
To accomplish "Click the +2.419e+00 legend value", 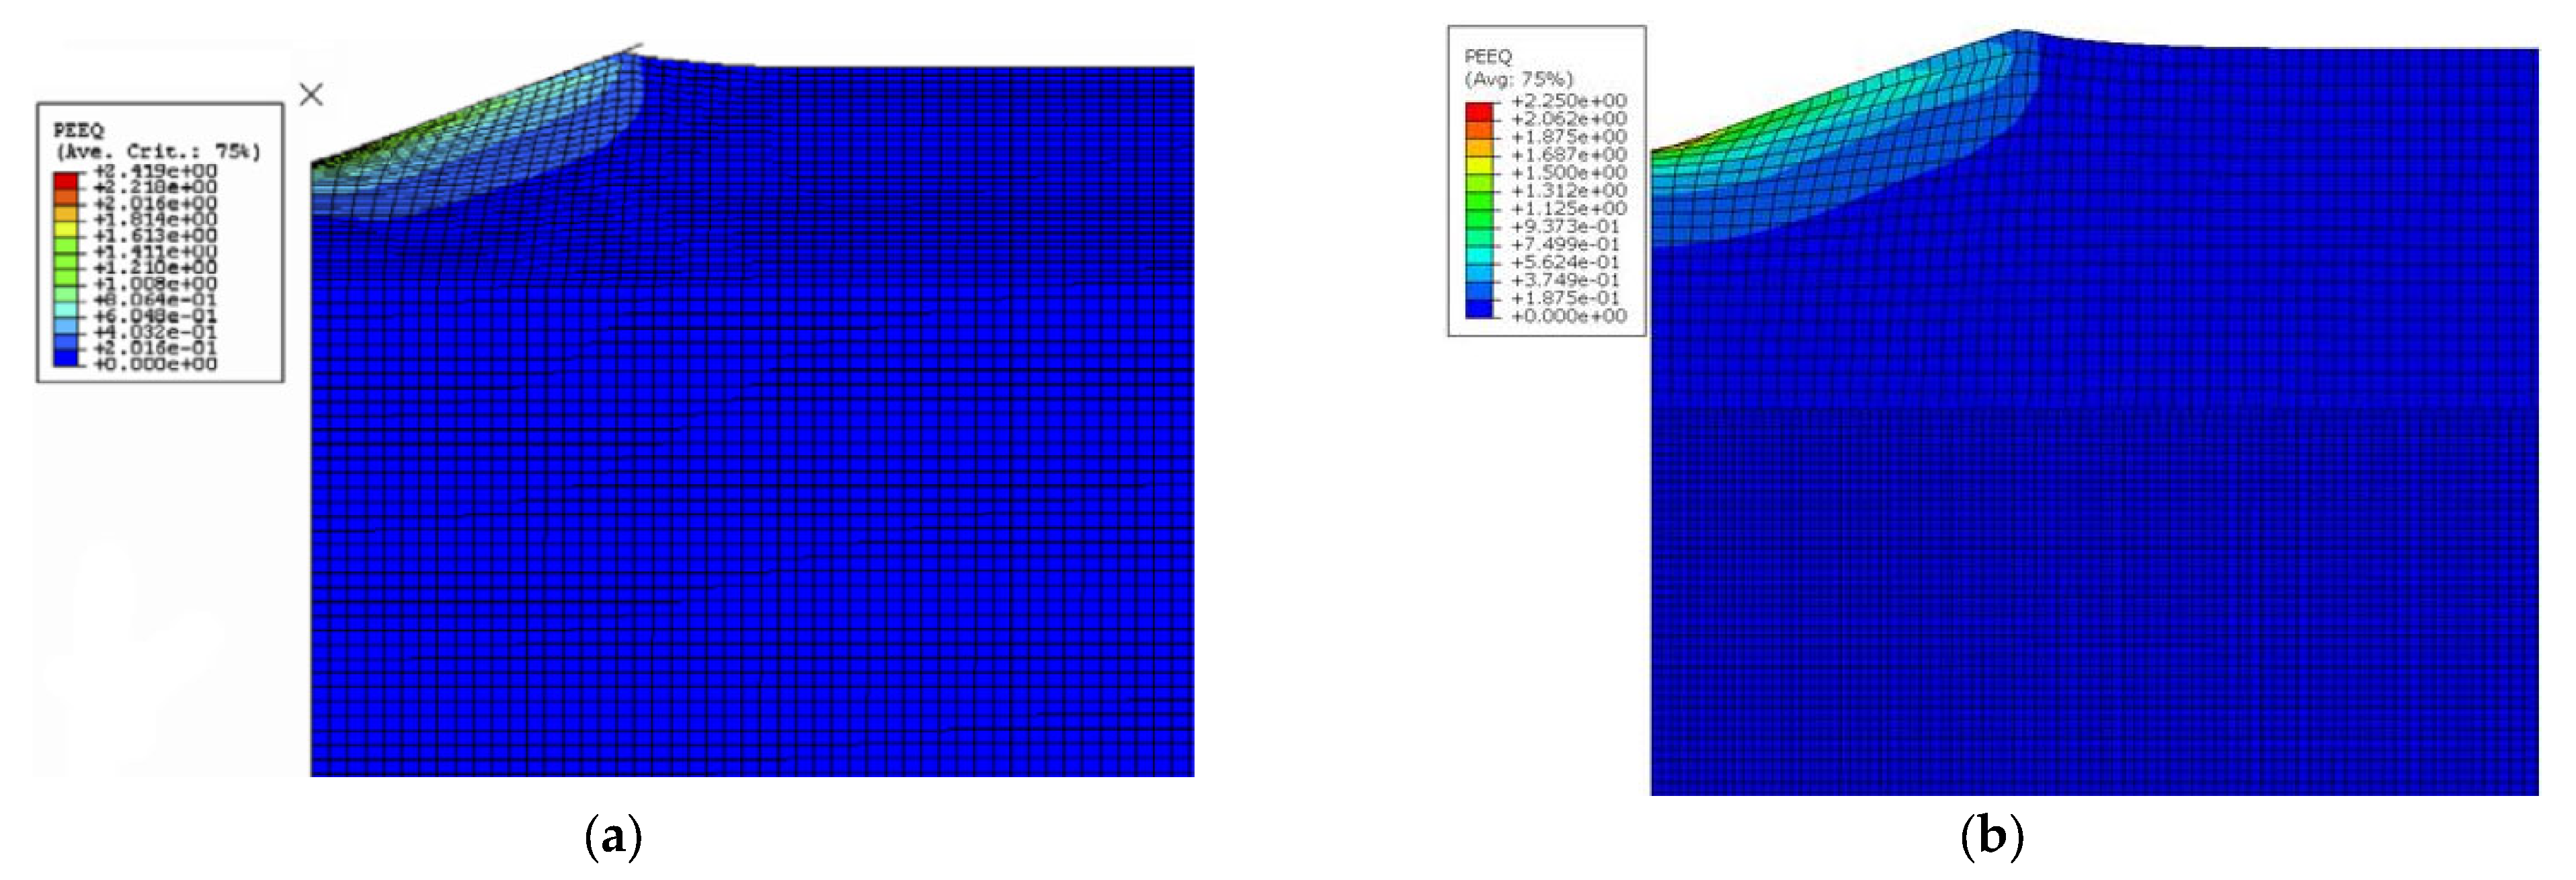I will [x=155, y=171].
